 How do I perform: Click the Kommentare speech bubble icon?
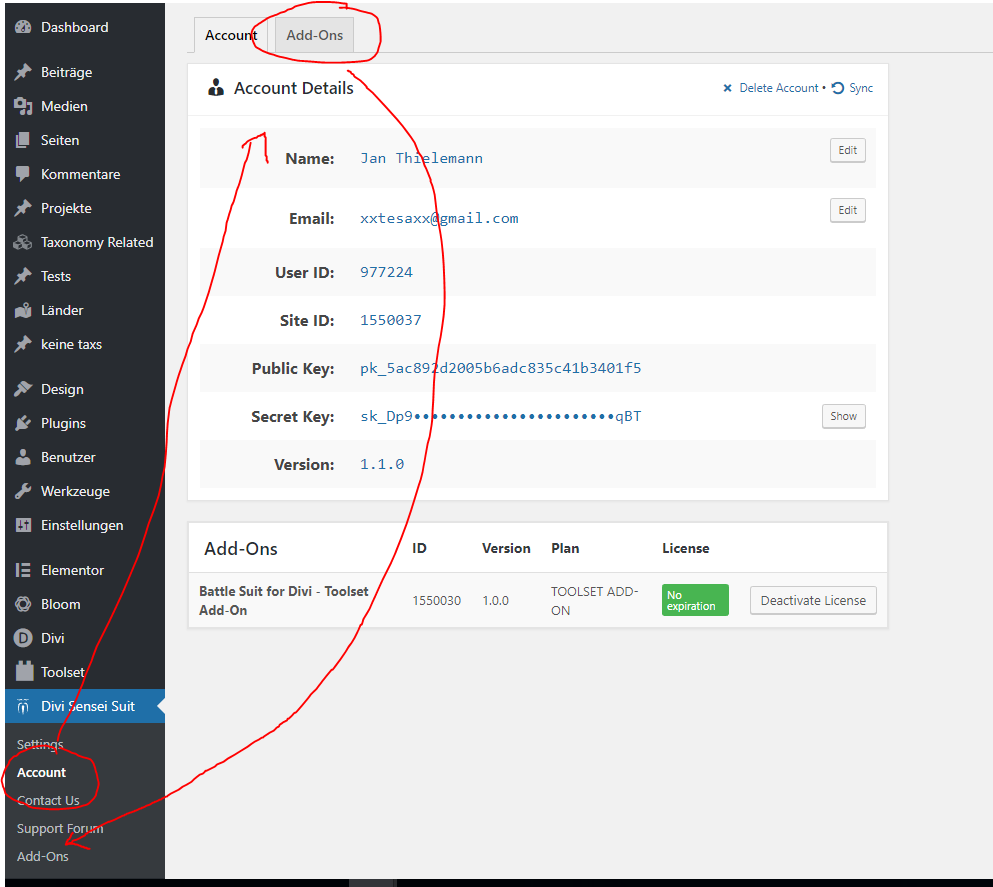(x=23, y=174)
